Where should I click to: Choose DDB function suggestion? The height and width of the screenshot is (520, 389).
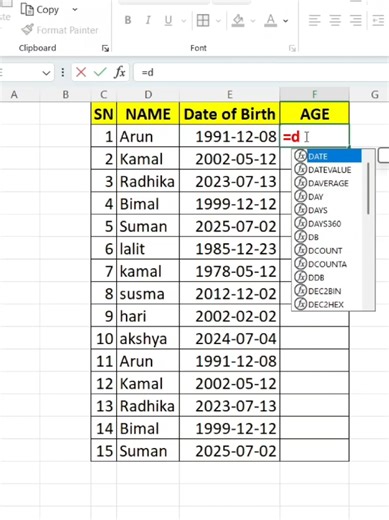coord(327,278)
